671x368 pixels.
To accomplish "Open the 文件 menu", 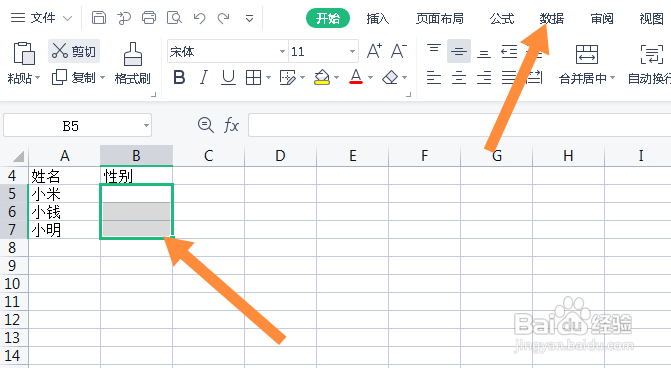I will tap(43, 18).
